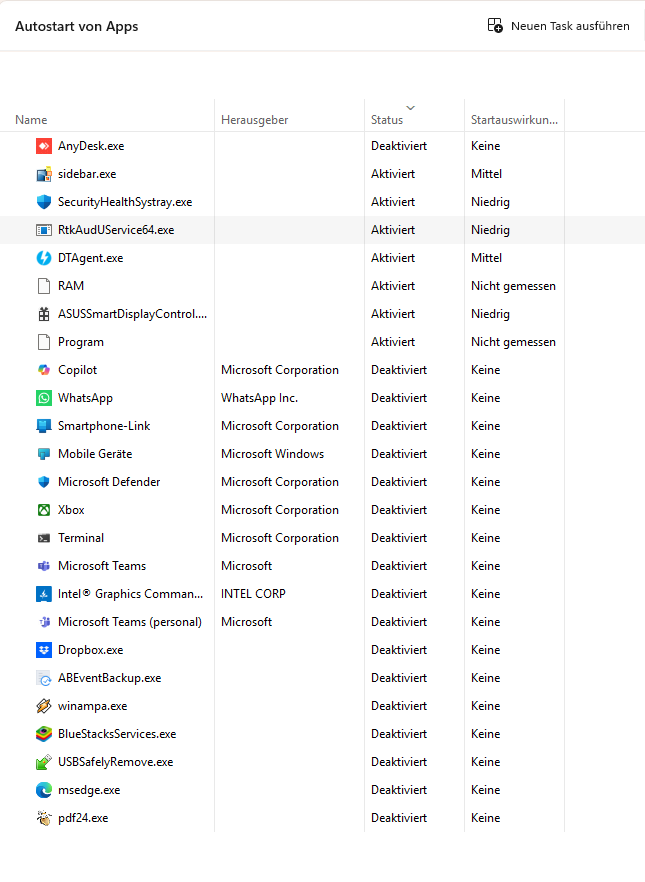This screenshot has height=882, width=645.
Task: Click the Aktiviert status of sidebar.exe
Action: (393, 174)
